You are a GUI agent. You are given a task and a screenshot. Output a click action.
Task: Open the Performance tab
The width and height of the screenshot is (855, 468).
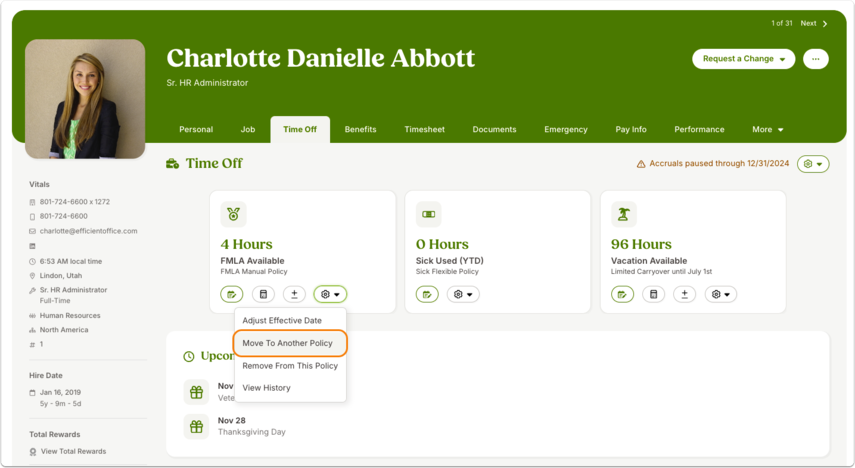(699, 130)
